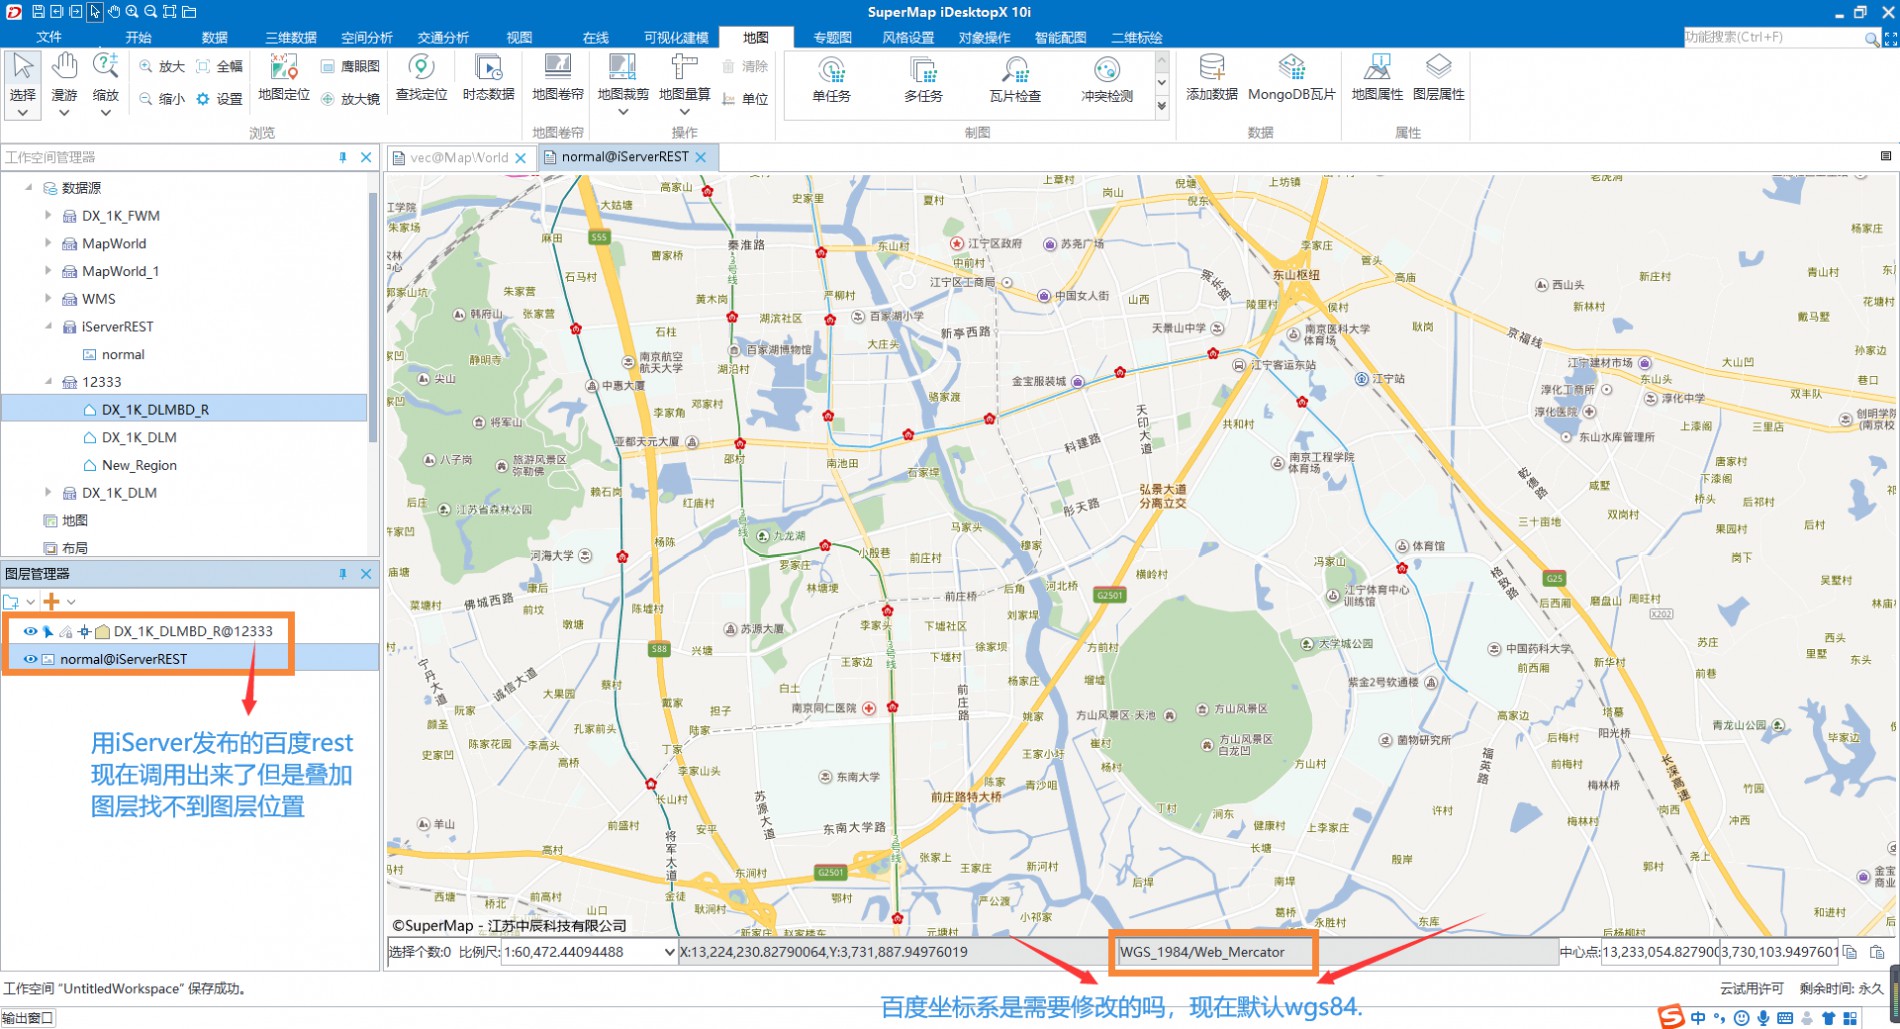
Task: Activate the 缩放 zoom tool
Action: (105, 84)
